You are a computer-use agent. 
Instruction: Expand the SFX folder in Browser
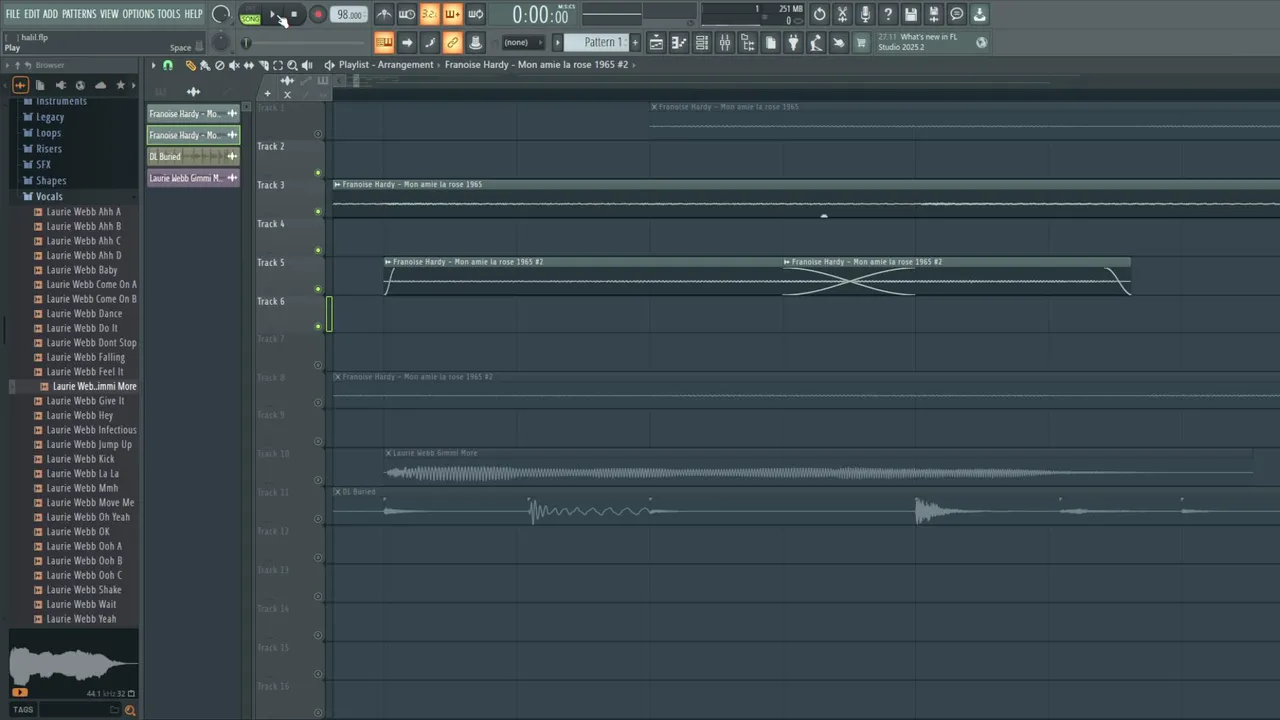click(43, 165)
